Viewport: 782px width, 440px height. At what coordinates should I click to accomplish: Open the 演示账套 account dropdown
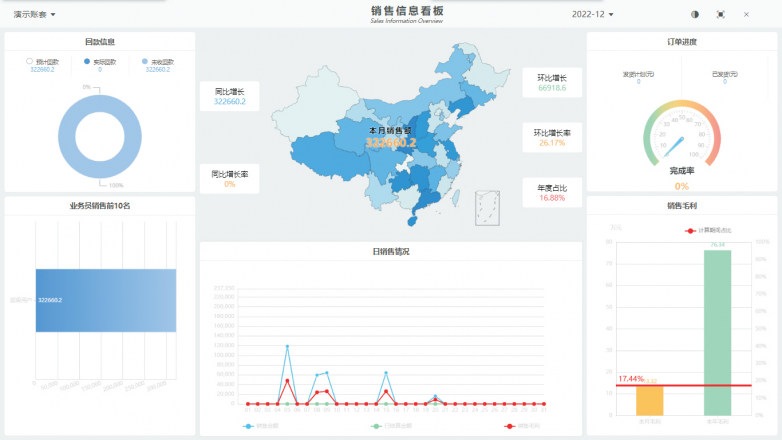35,15
